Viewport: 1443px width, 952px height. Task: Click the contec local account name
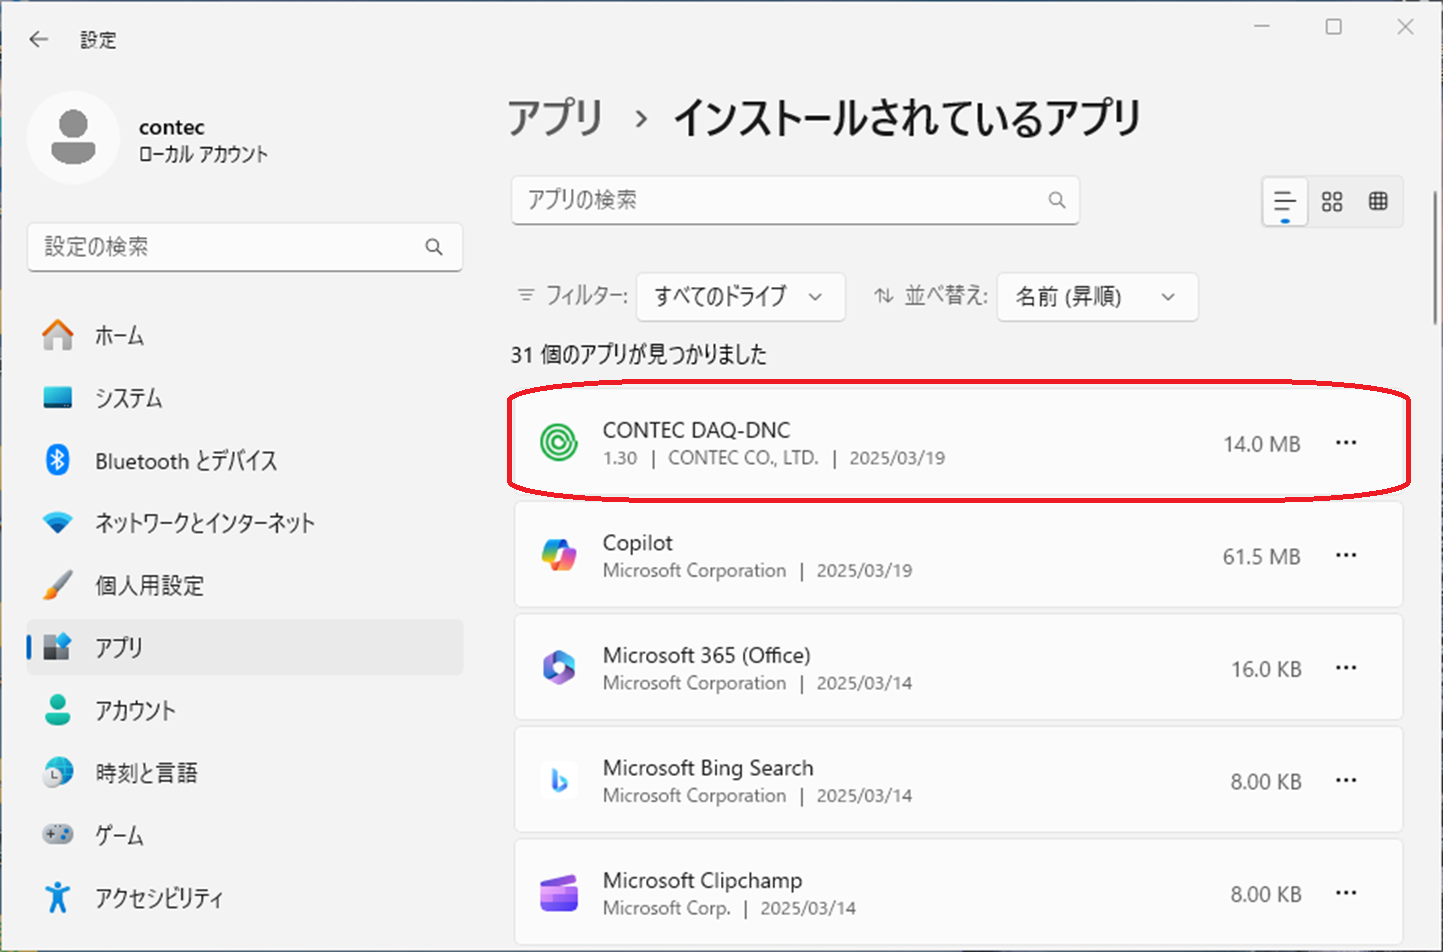[x=172, y=127]
